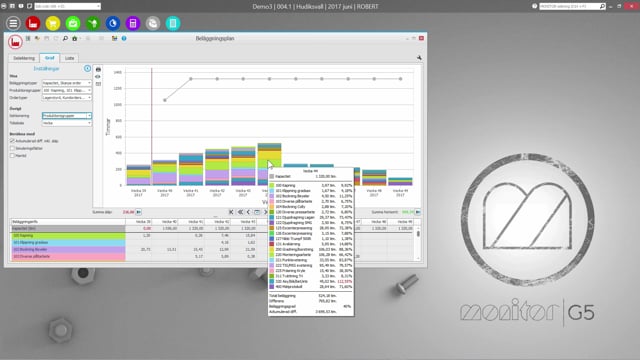
Task: Click the Vecka 43 column header in table
Action: 243,222
